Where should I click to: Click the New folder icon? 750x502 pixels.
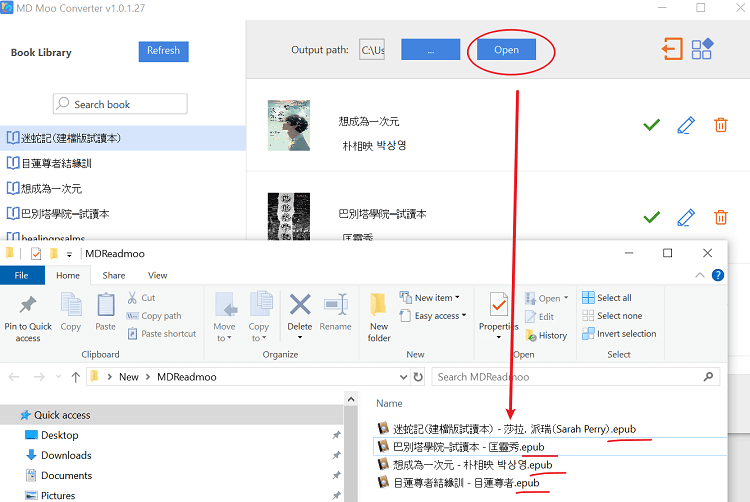coord(378,305)
